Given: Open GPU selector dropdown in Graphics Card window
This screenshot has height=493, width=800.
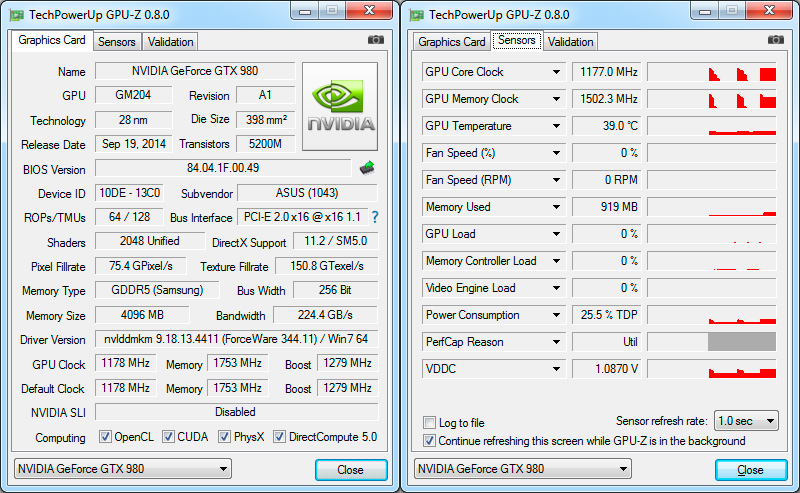Looking at the screenshot, I should [x=122, y=469].
